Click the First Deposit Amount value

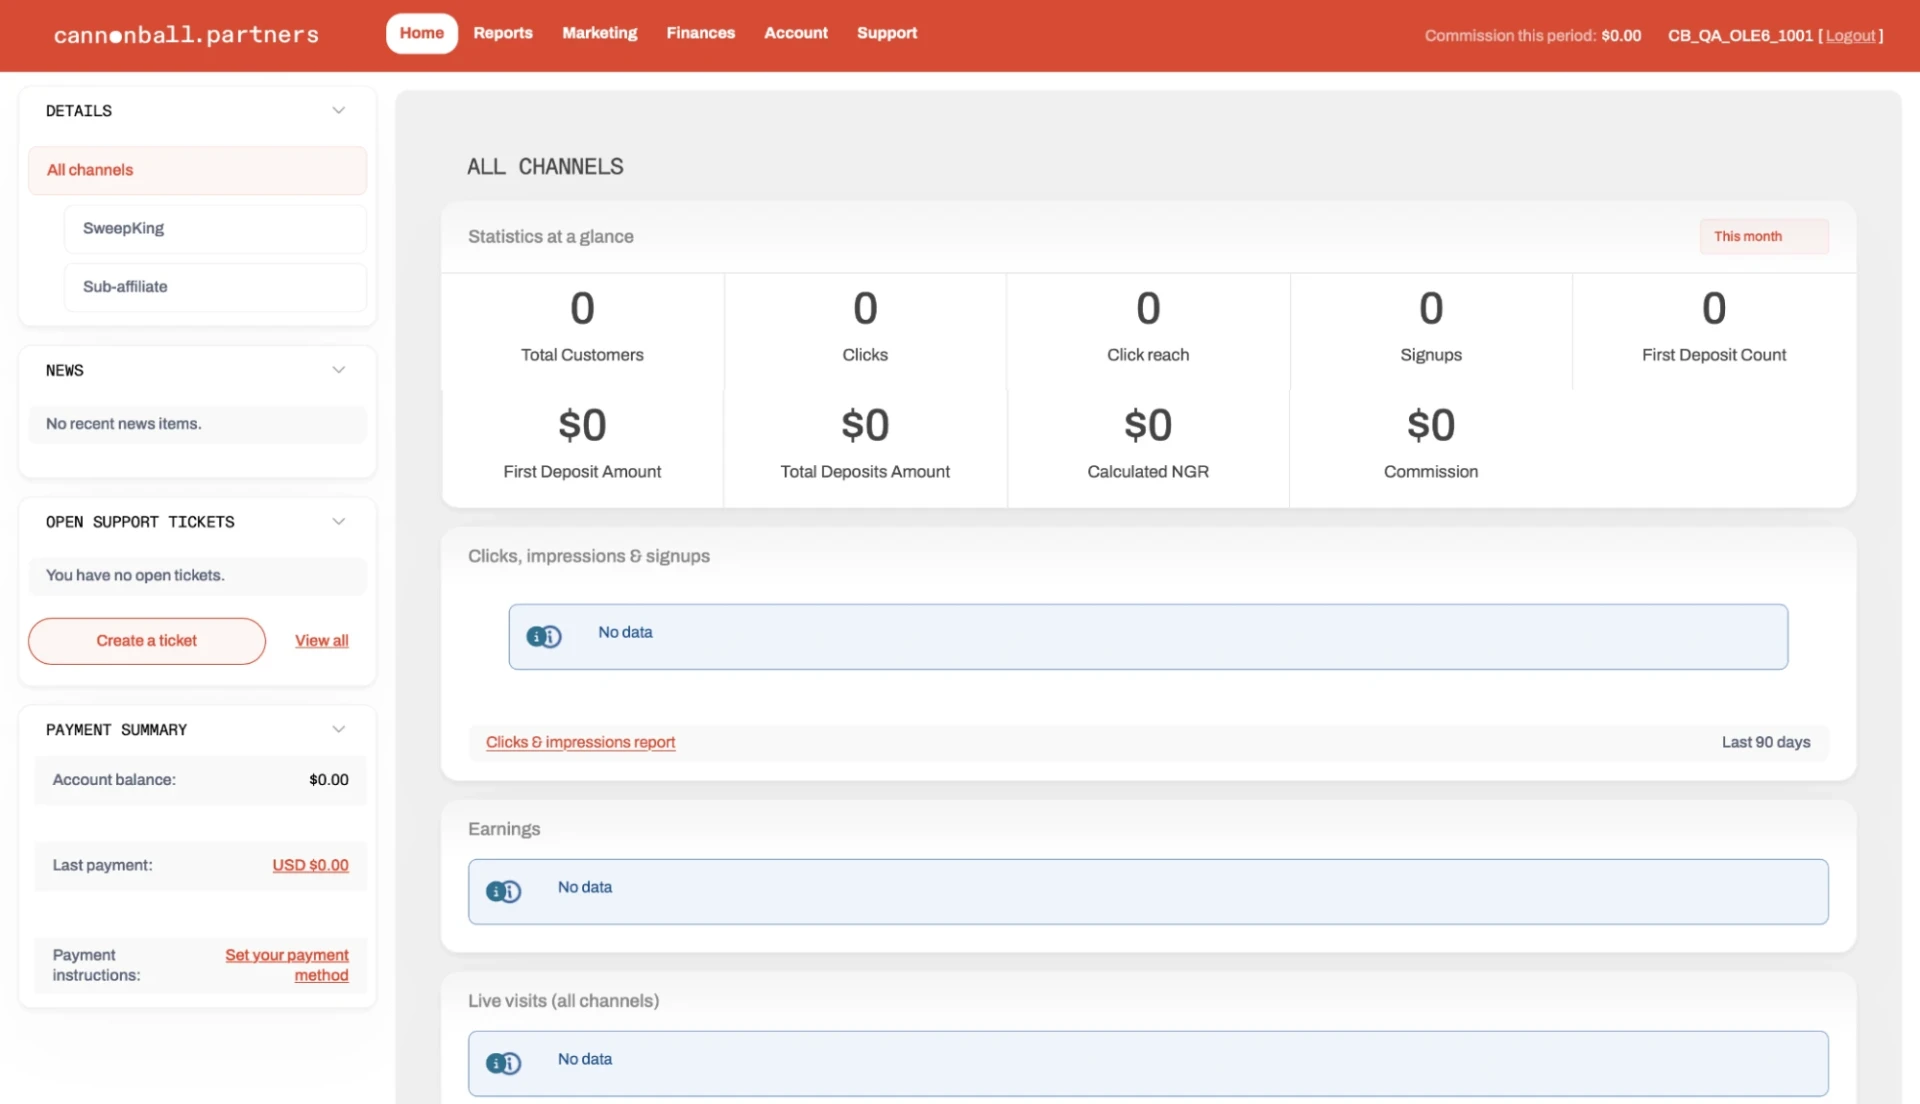point(582,425)
